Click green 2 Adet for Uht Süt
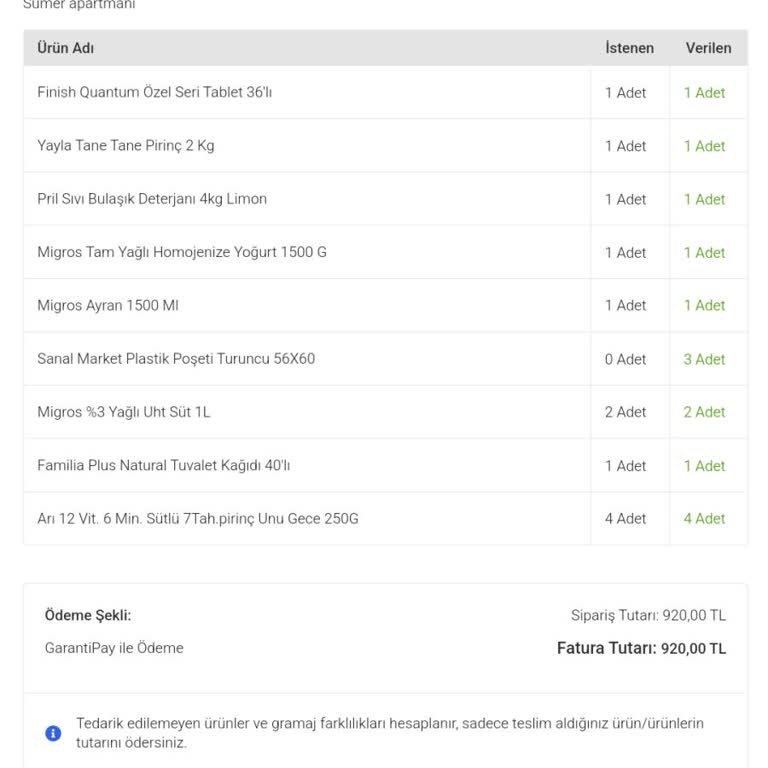 pos(704,412)
